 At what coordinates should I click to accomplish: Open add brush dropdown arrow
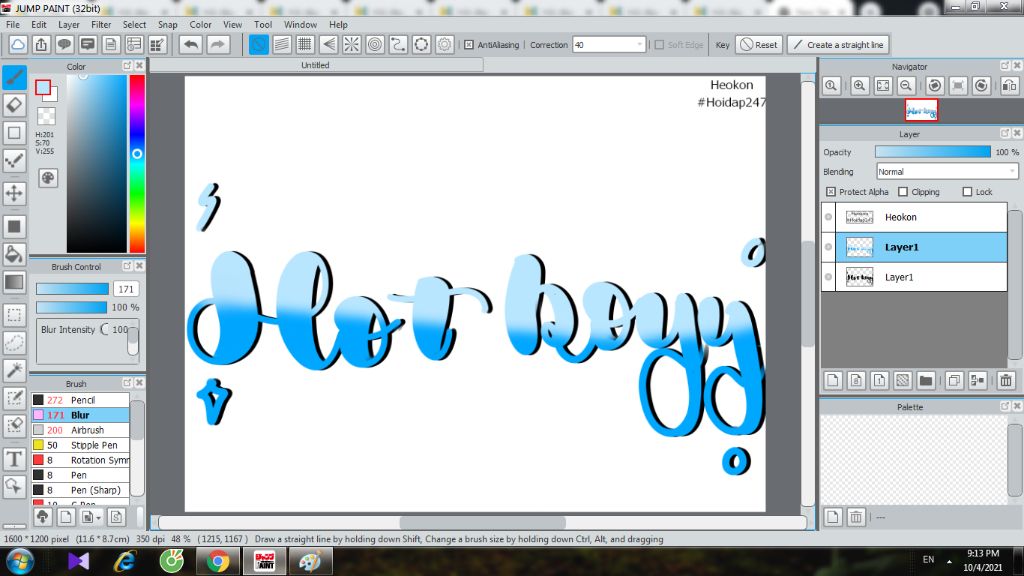[99, 518]
